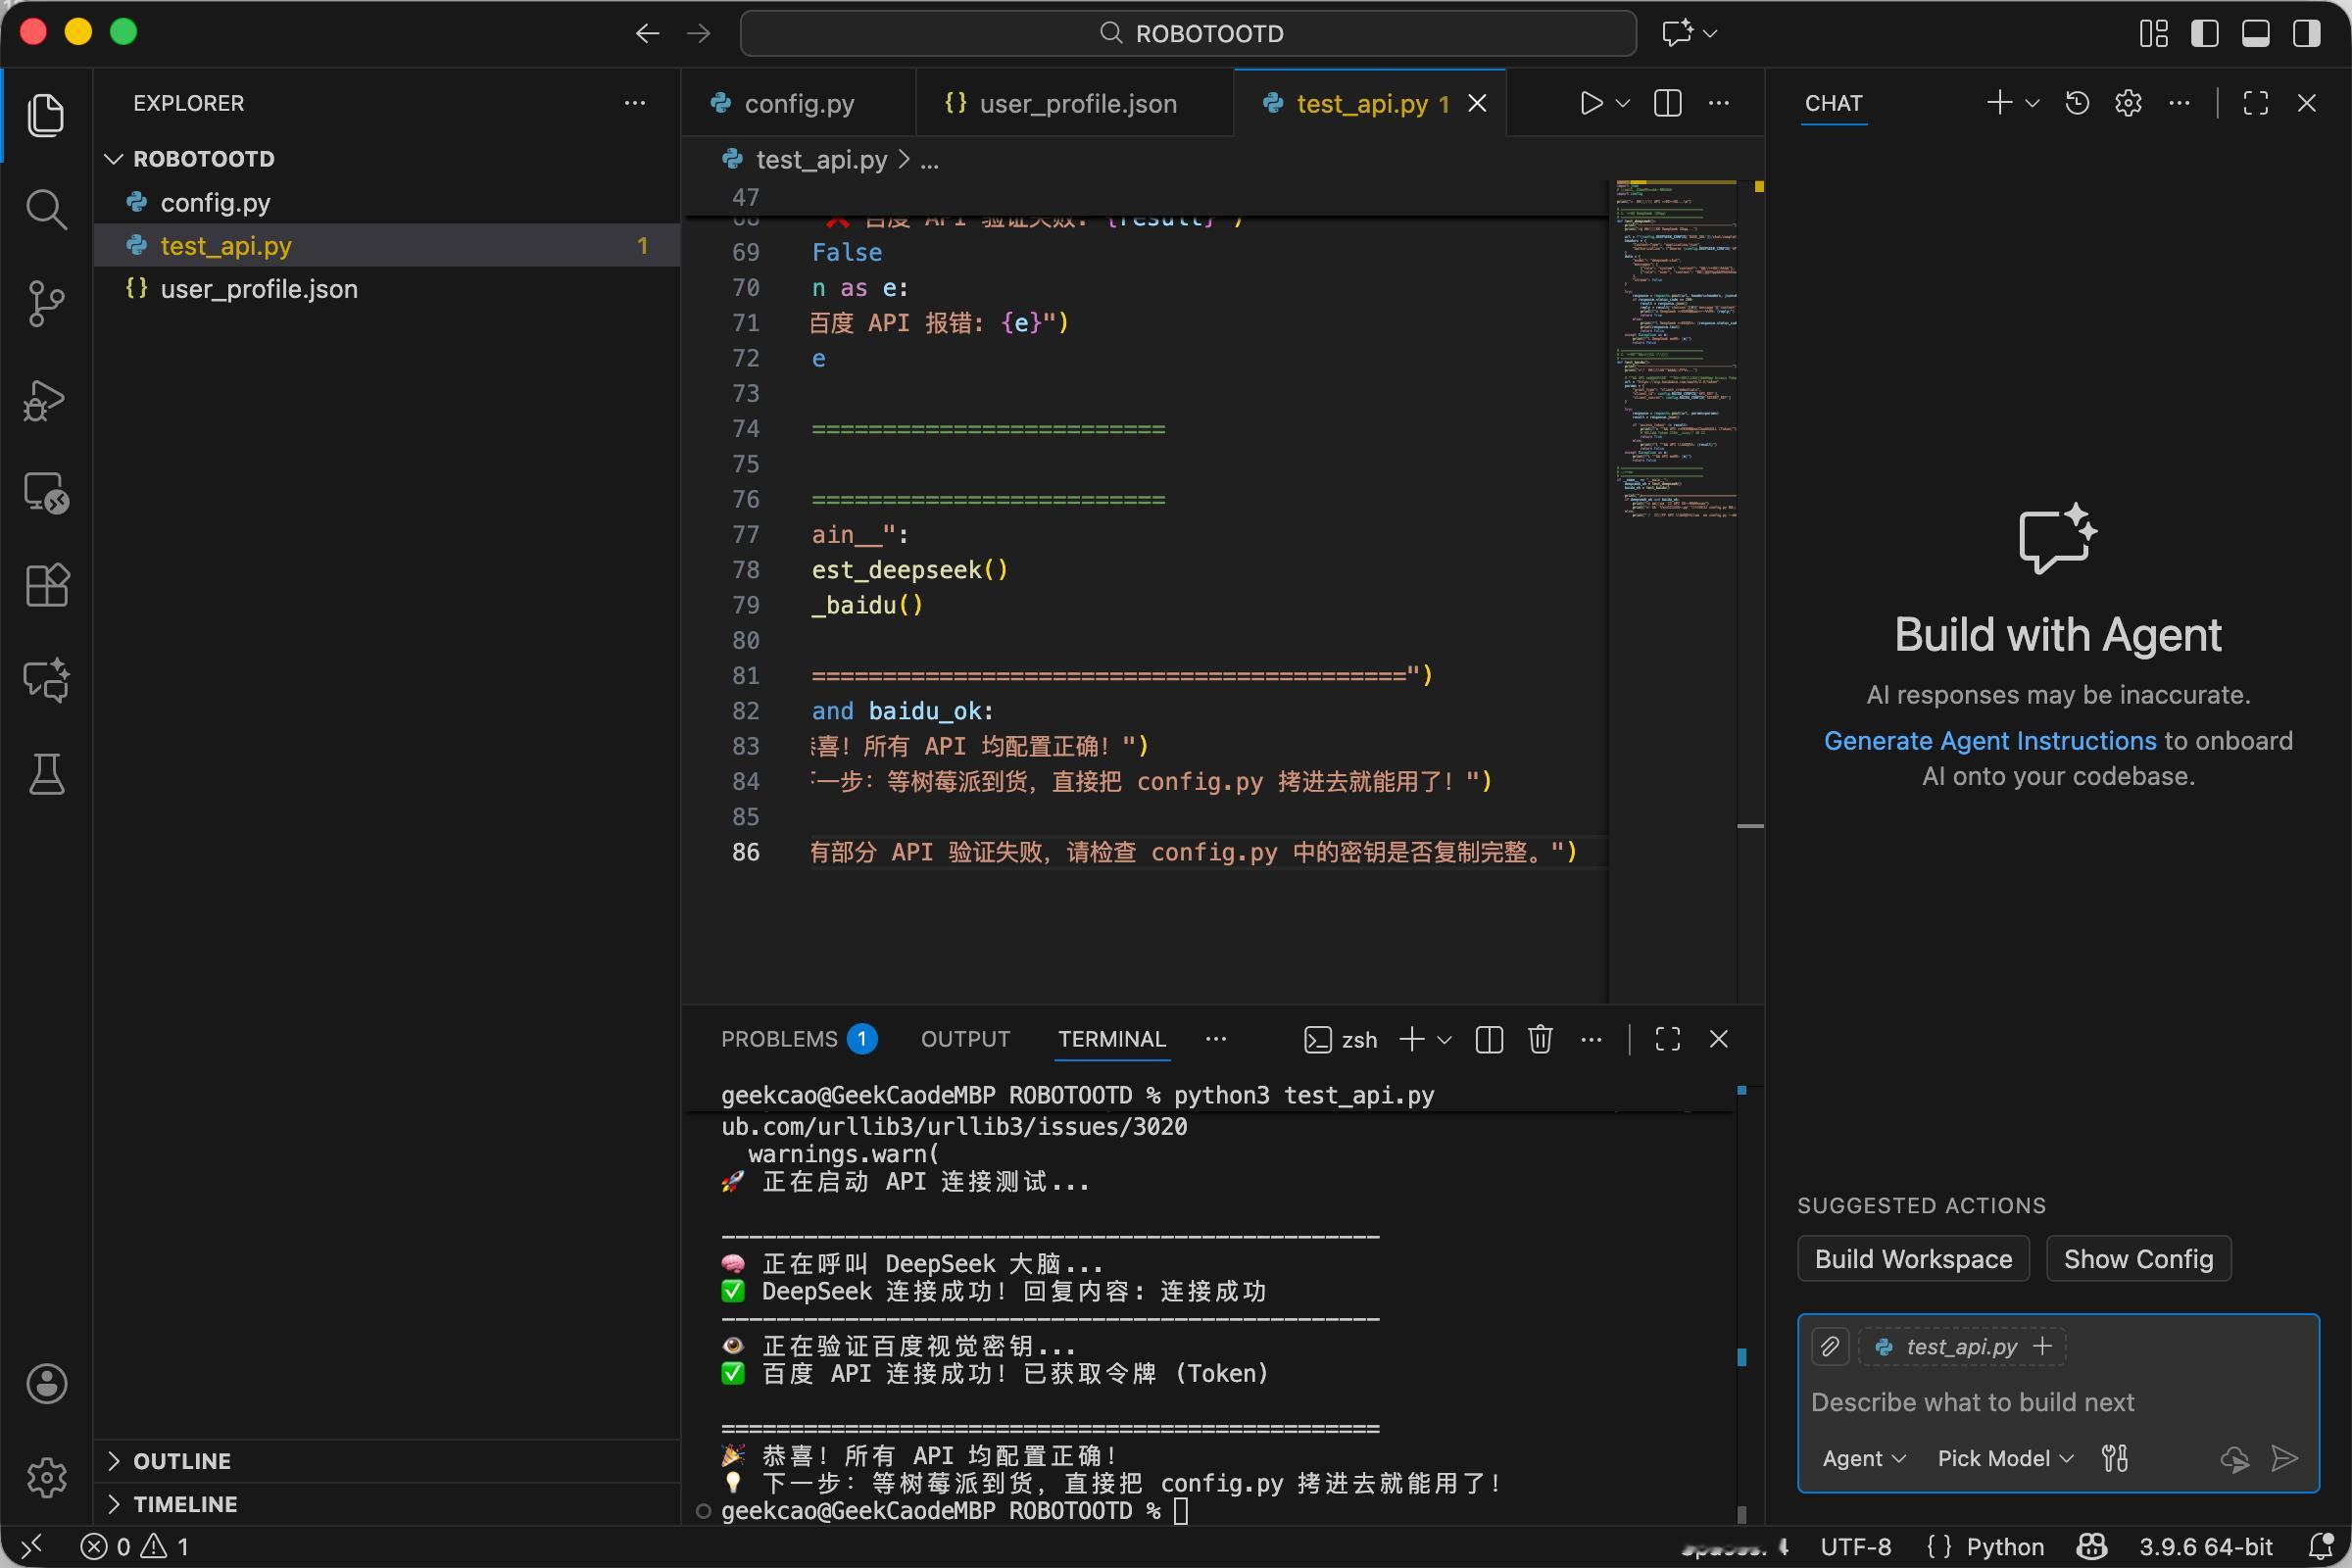Switch to the user_profile.json tab
The width and height of the screenshot is (2352, 1568).
point(1076,104)
